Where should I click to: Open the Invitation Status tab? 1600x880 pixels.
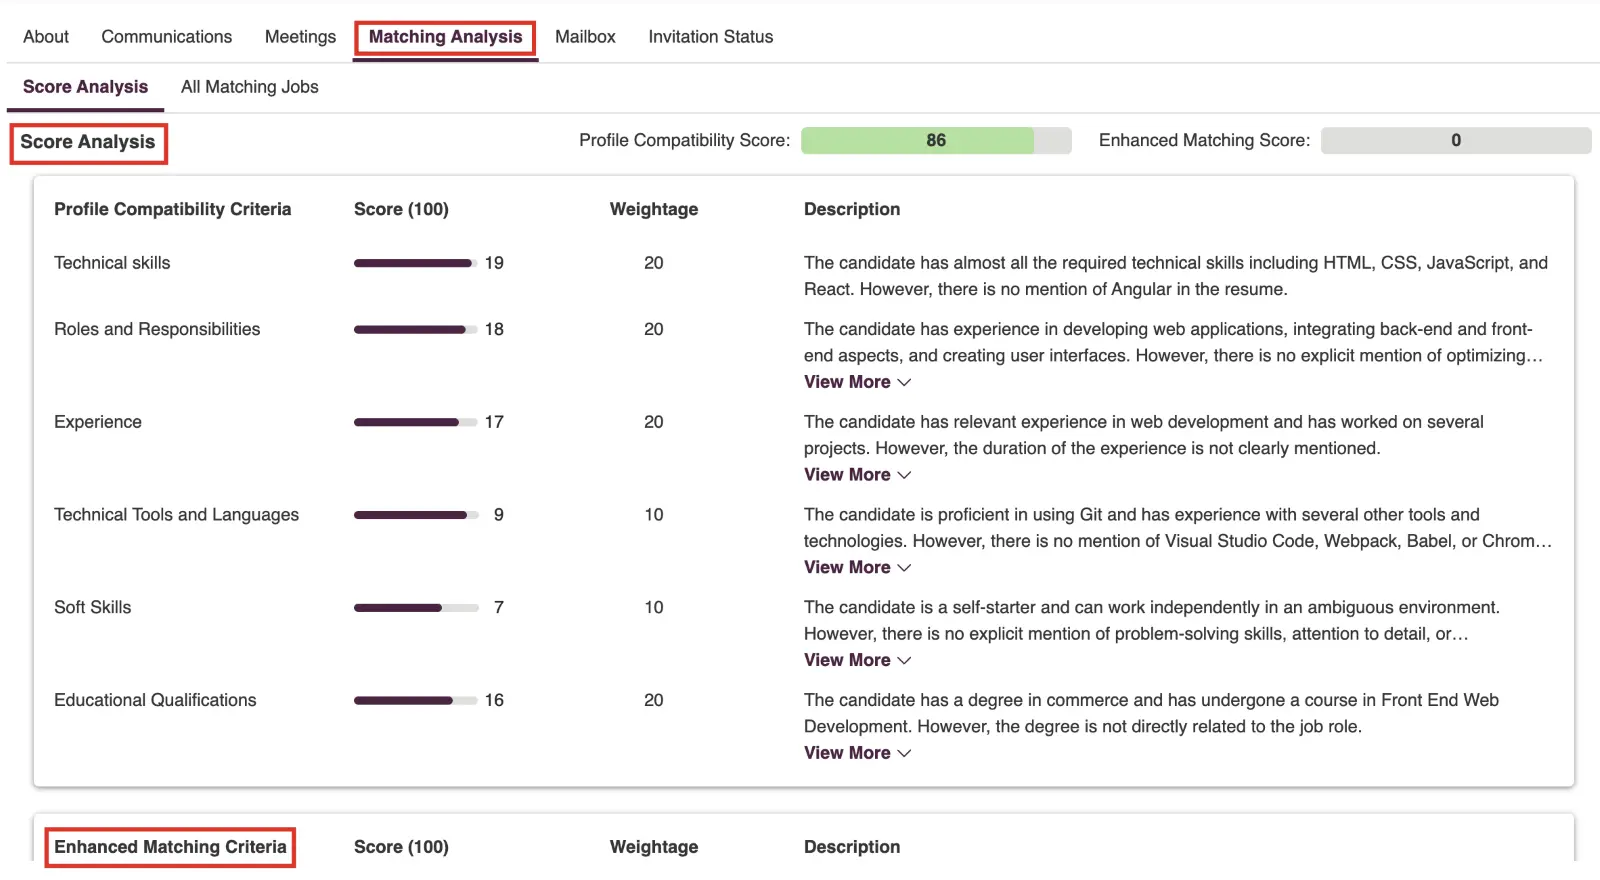point(711,37)
